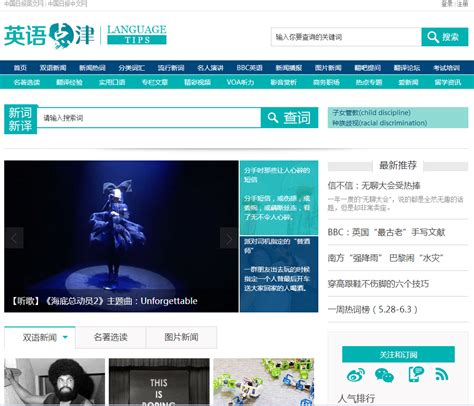
Task: Open the small robots news thumbnail
Action: (x=264, y=382)
